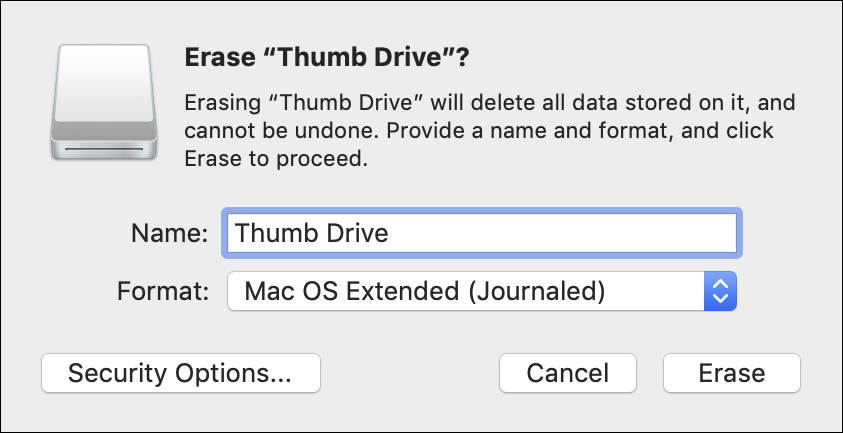Click the Erase "Thumb Drive"? heading
This screenshot has height=433, width=843.
327,58
